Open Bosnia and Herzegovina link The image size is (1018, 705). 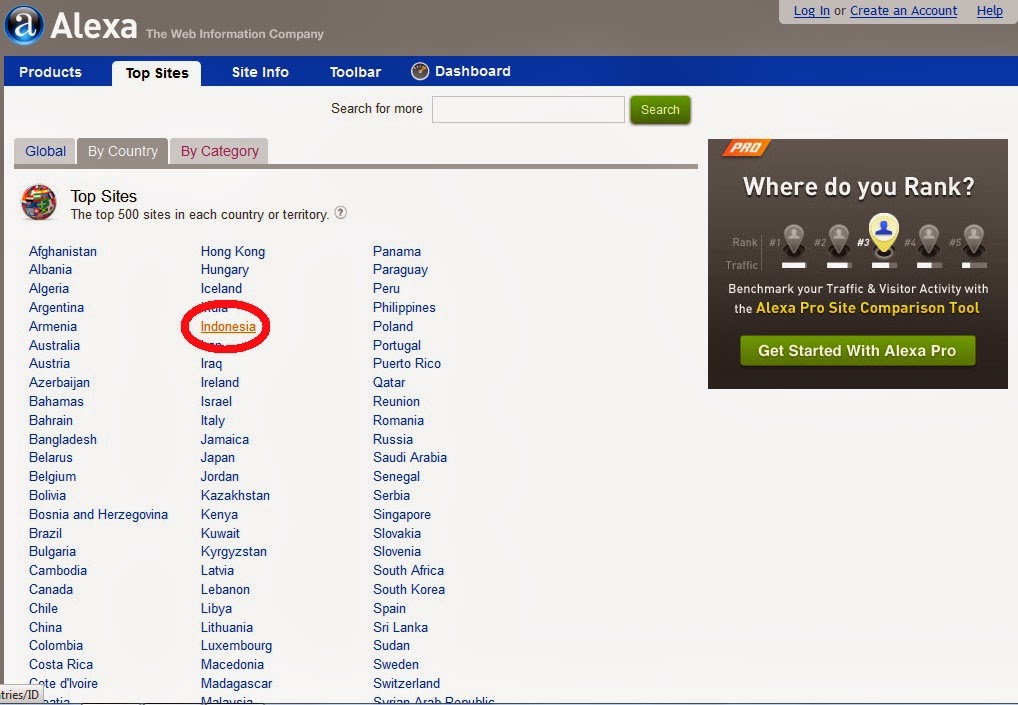coord(98,514)
